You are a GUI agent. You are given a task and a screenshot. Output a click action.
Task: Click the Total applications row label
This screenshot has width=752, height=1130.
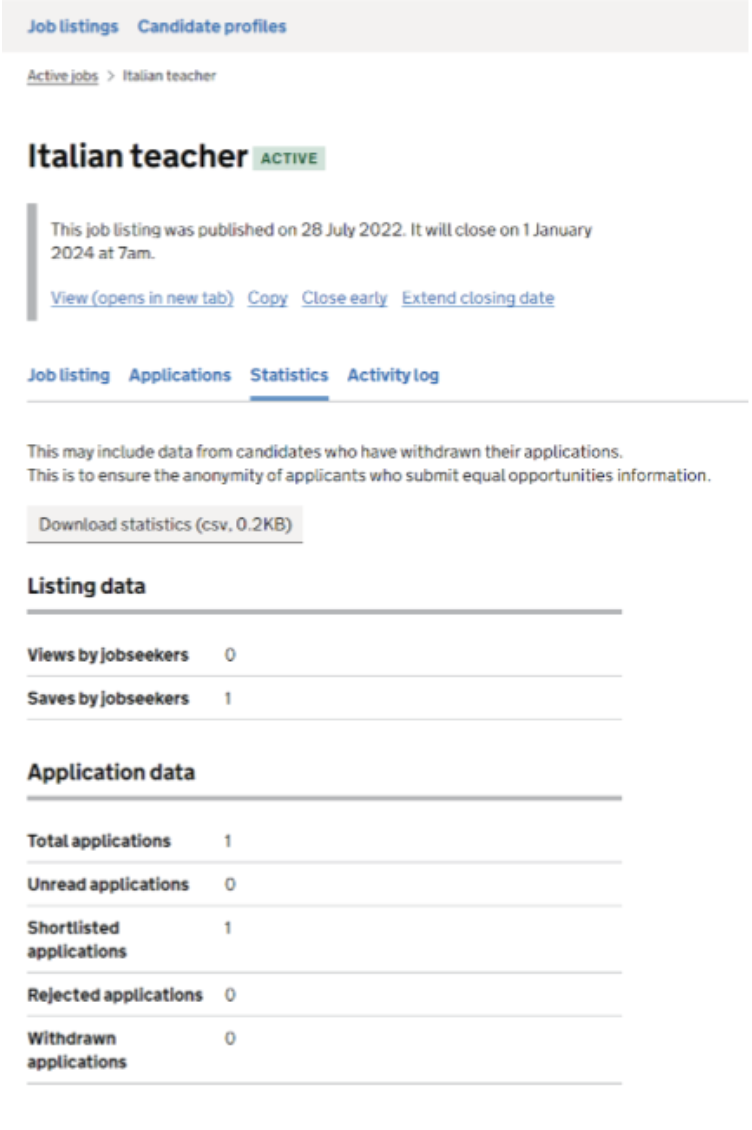(99, 841)
